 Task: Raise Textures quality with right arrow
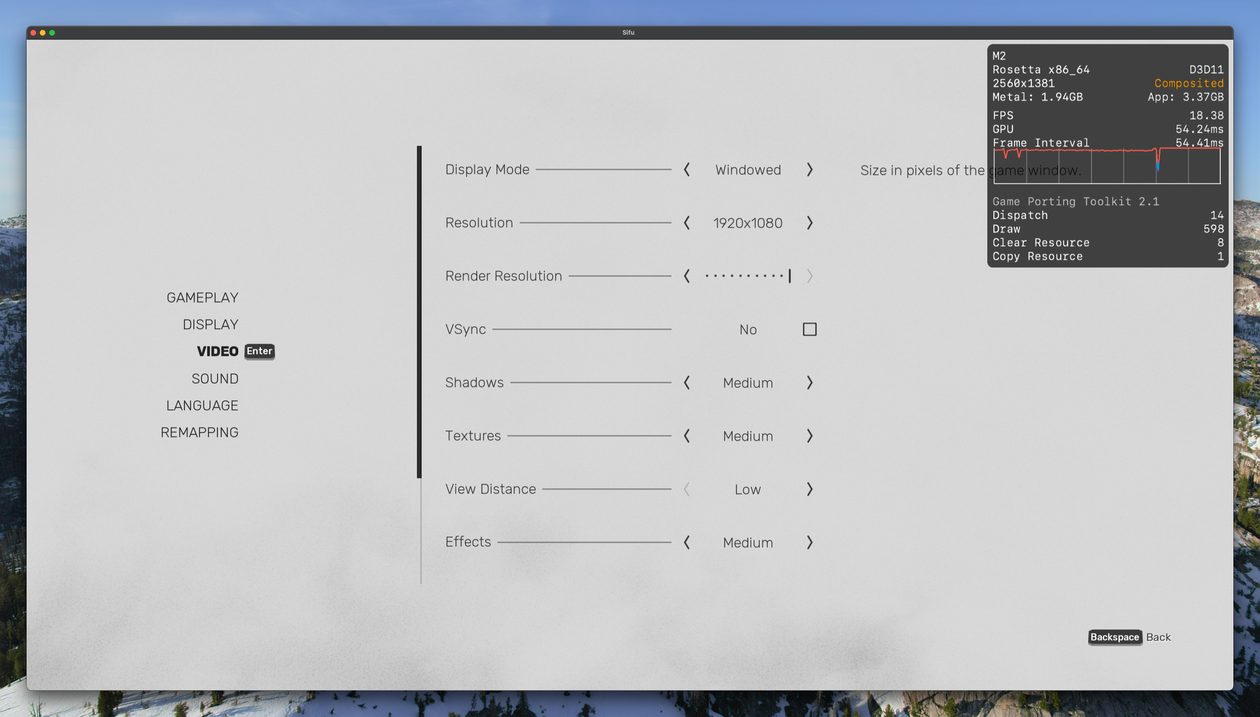coord(809,436)
